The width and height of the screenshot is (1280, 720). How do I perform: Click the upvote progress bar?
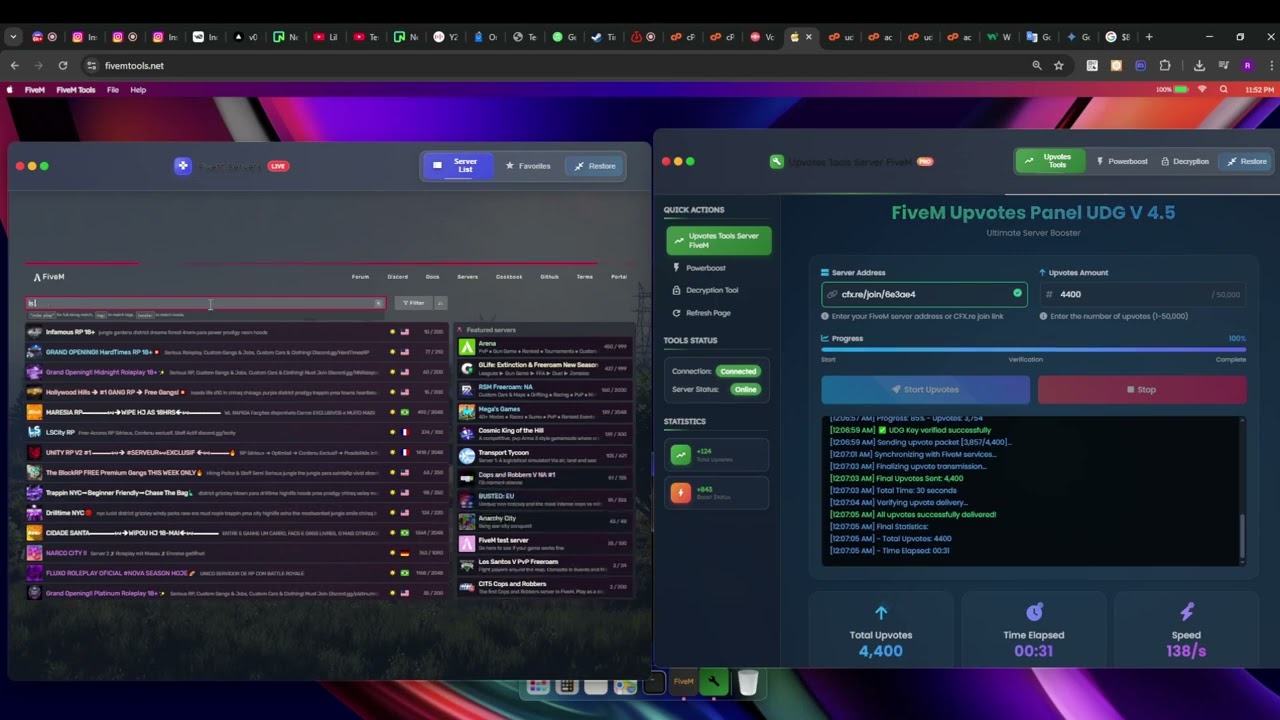point(1033,350)
